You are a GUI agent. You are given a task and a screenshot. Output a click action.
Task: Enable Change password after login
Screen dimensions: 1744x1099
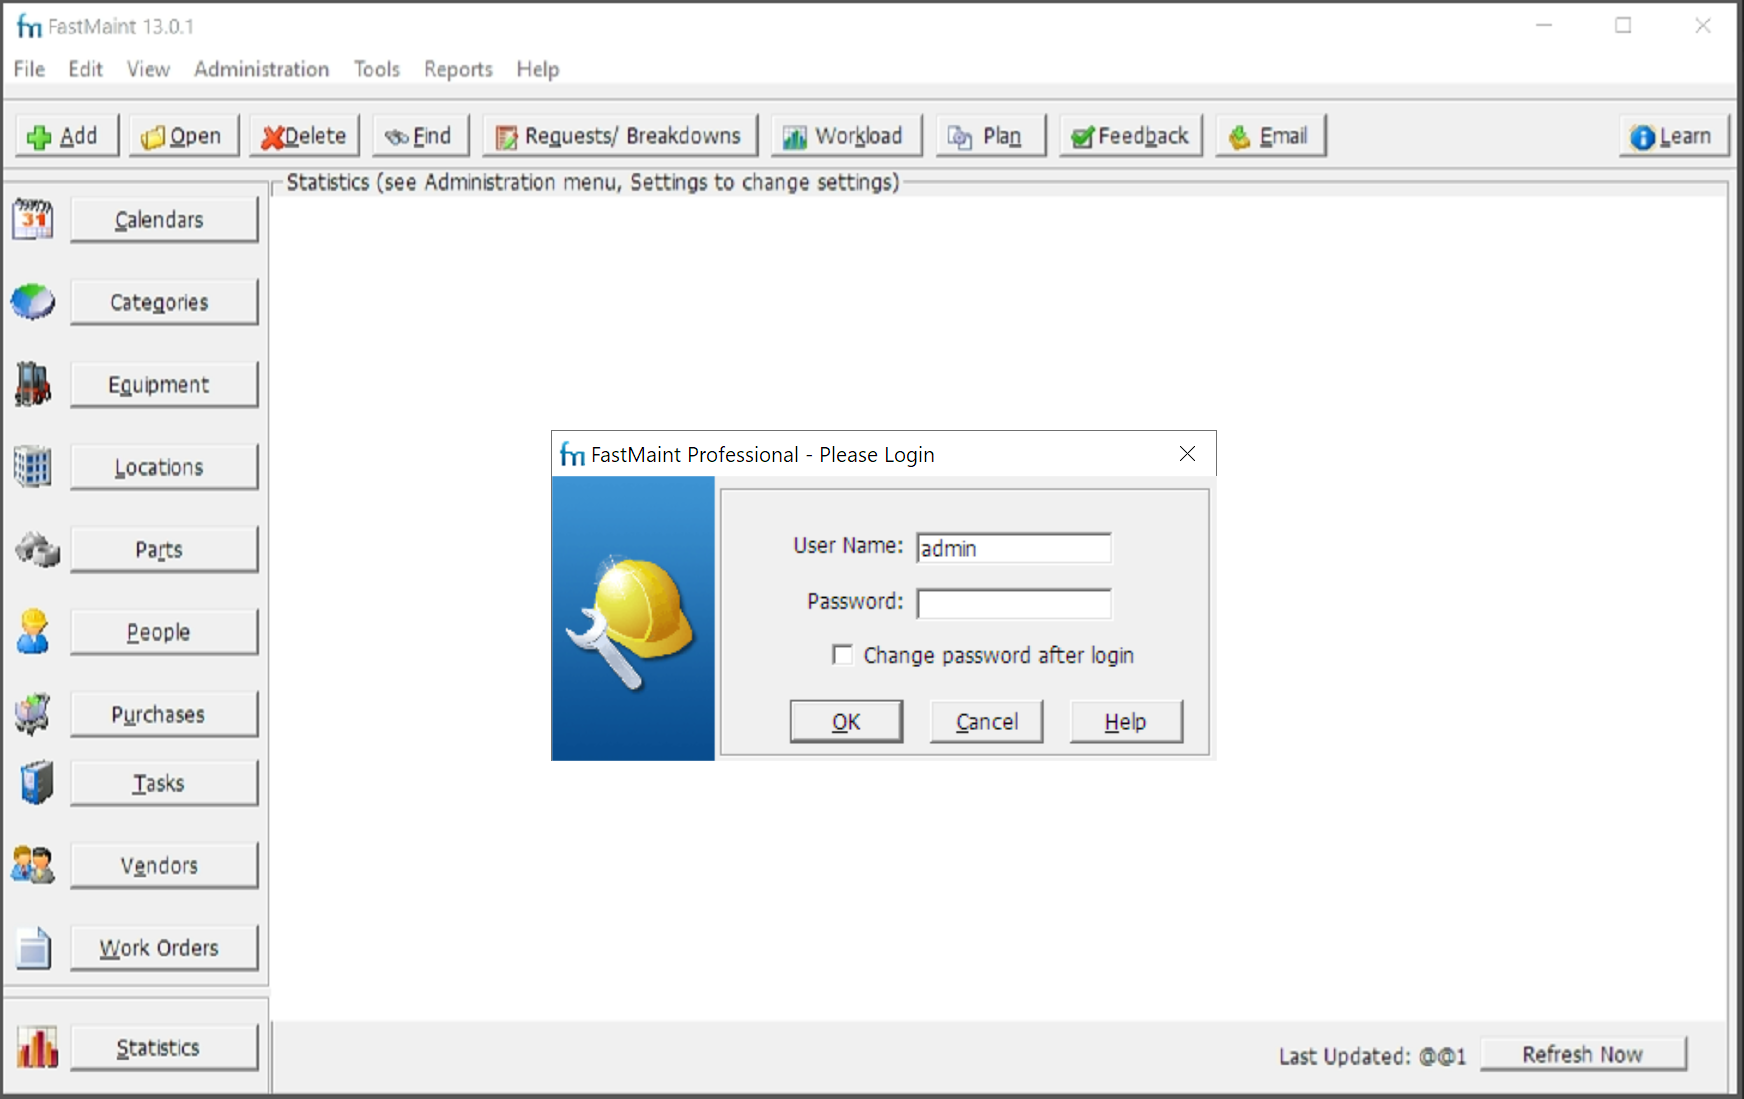tap(842, 655)
